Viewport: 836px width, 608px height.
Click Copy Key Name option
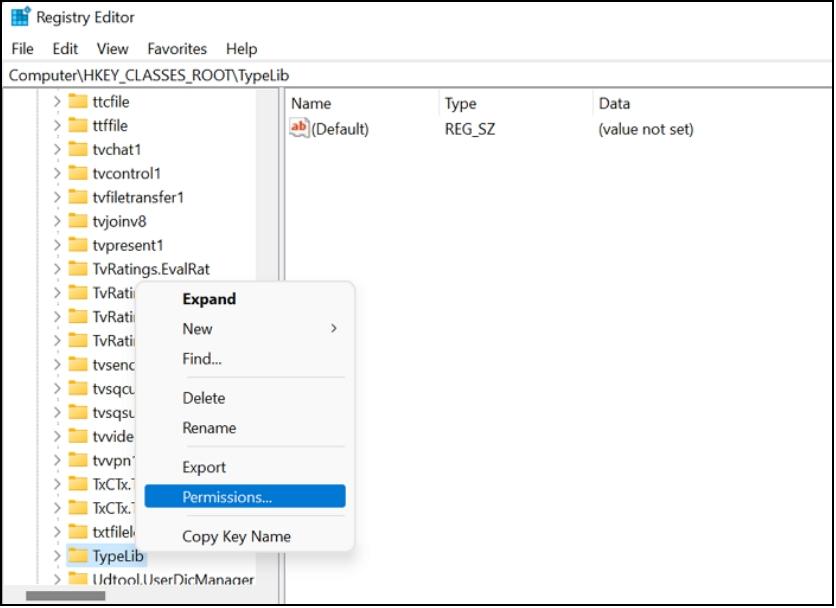point(236,536)
